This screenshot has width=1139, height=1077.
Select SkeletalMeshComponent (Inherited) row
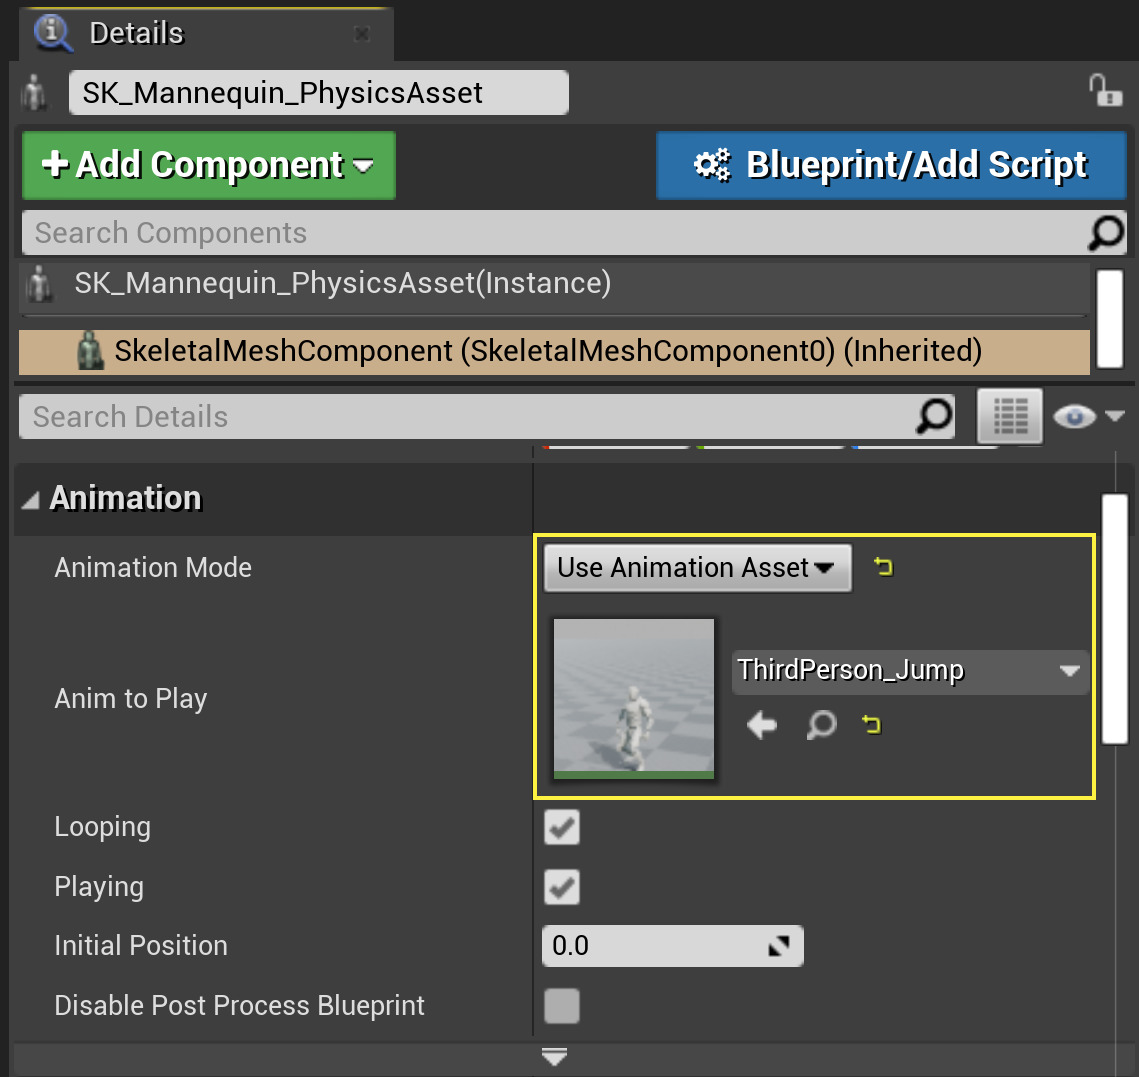tap(554, 351)
